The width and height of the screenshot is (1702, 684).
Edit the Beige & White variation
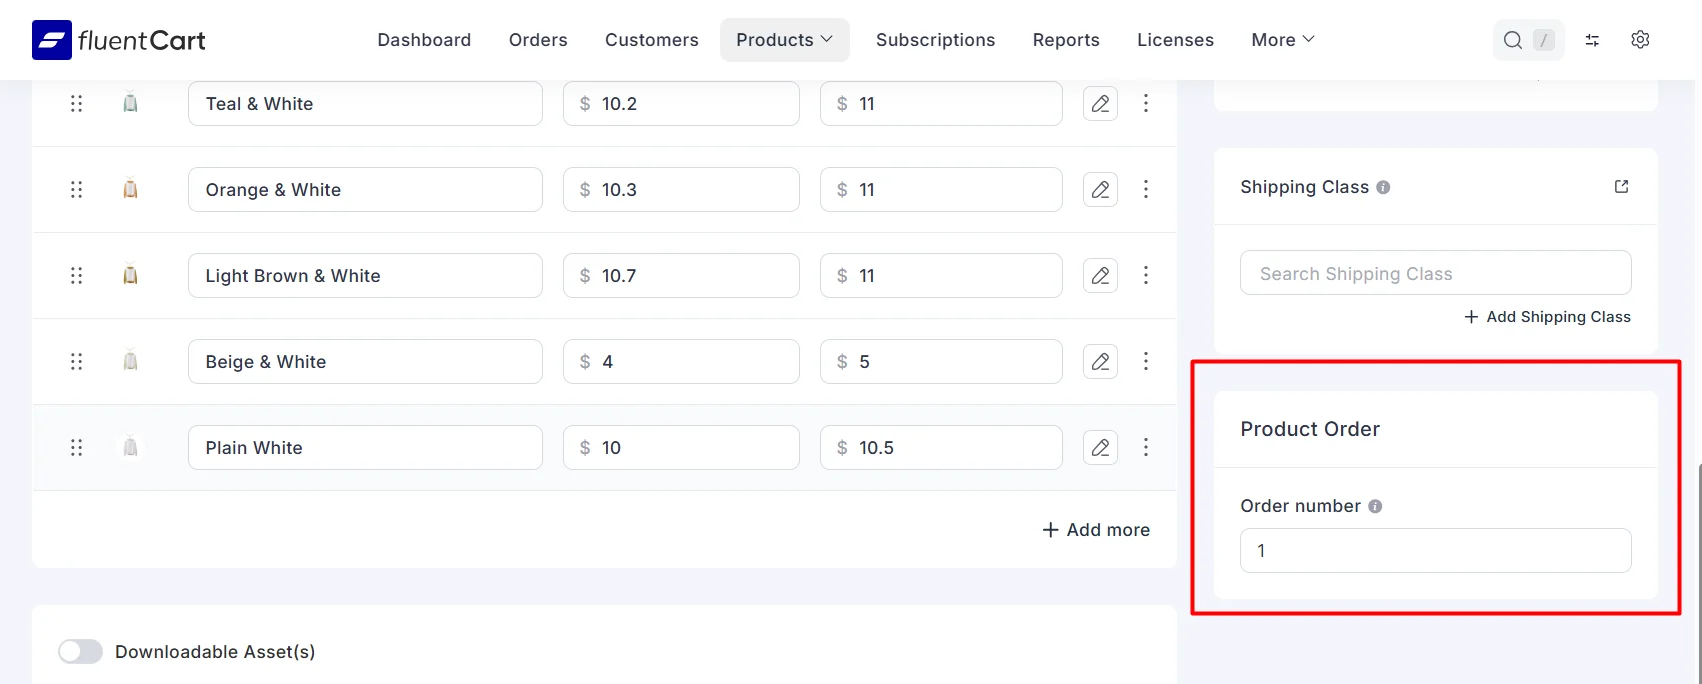pyautogui.click(x=1100, y=362)
